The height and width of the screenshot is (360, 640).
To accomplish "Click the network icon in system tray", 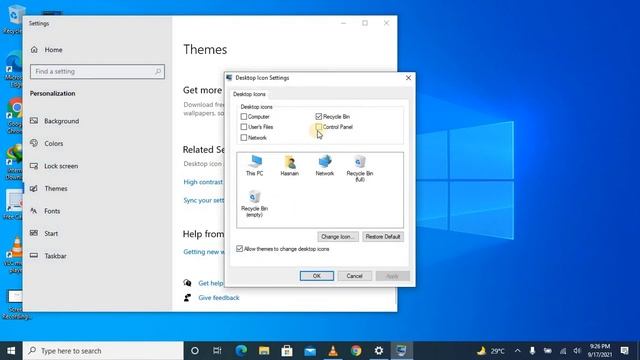I will [x=563, y=351].
